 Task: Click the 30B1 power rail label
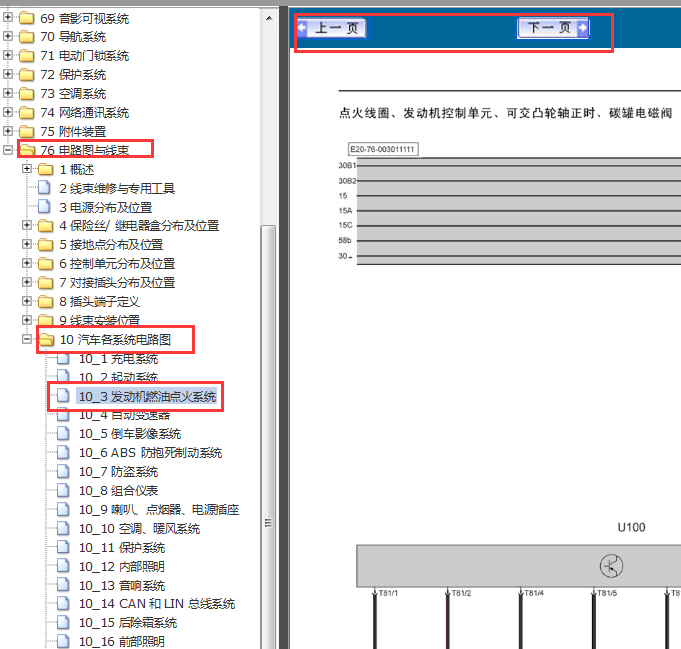click(347, 166)
